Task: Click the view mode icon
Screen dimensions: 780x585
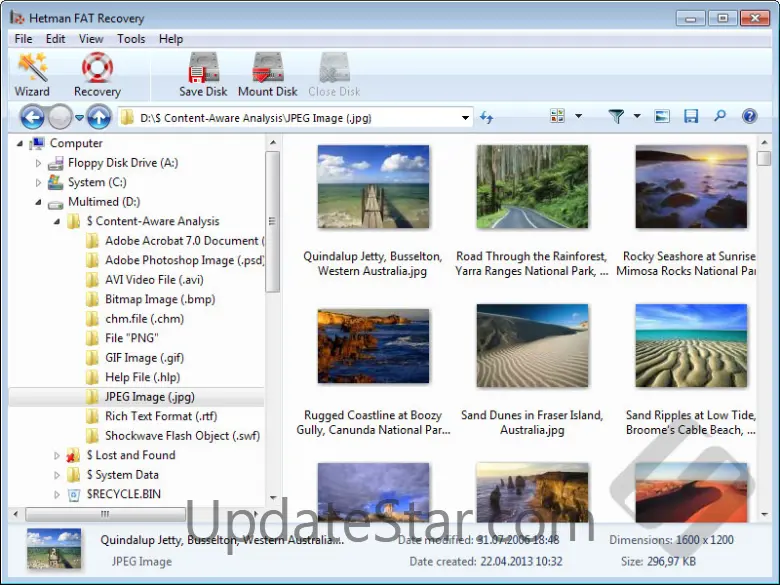Action: click(x=557, y=116)
